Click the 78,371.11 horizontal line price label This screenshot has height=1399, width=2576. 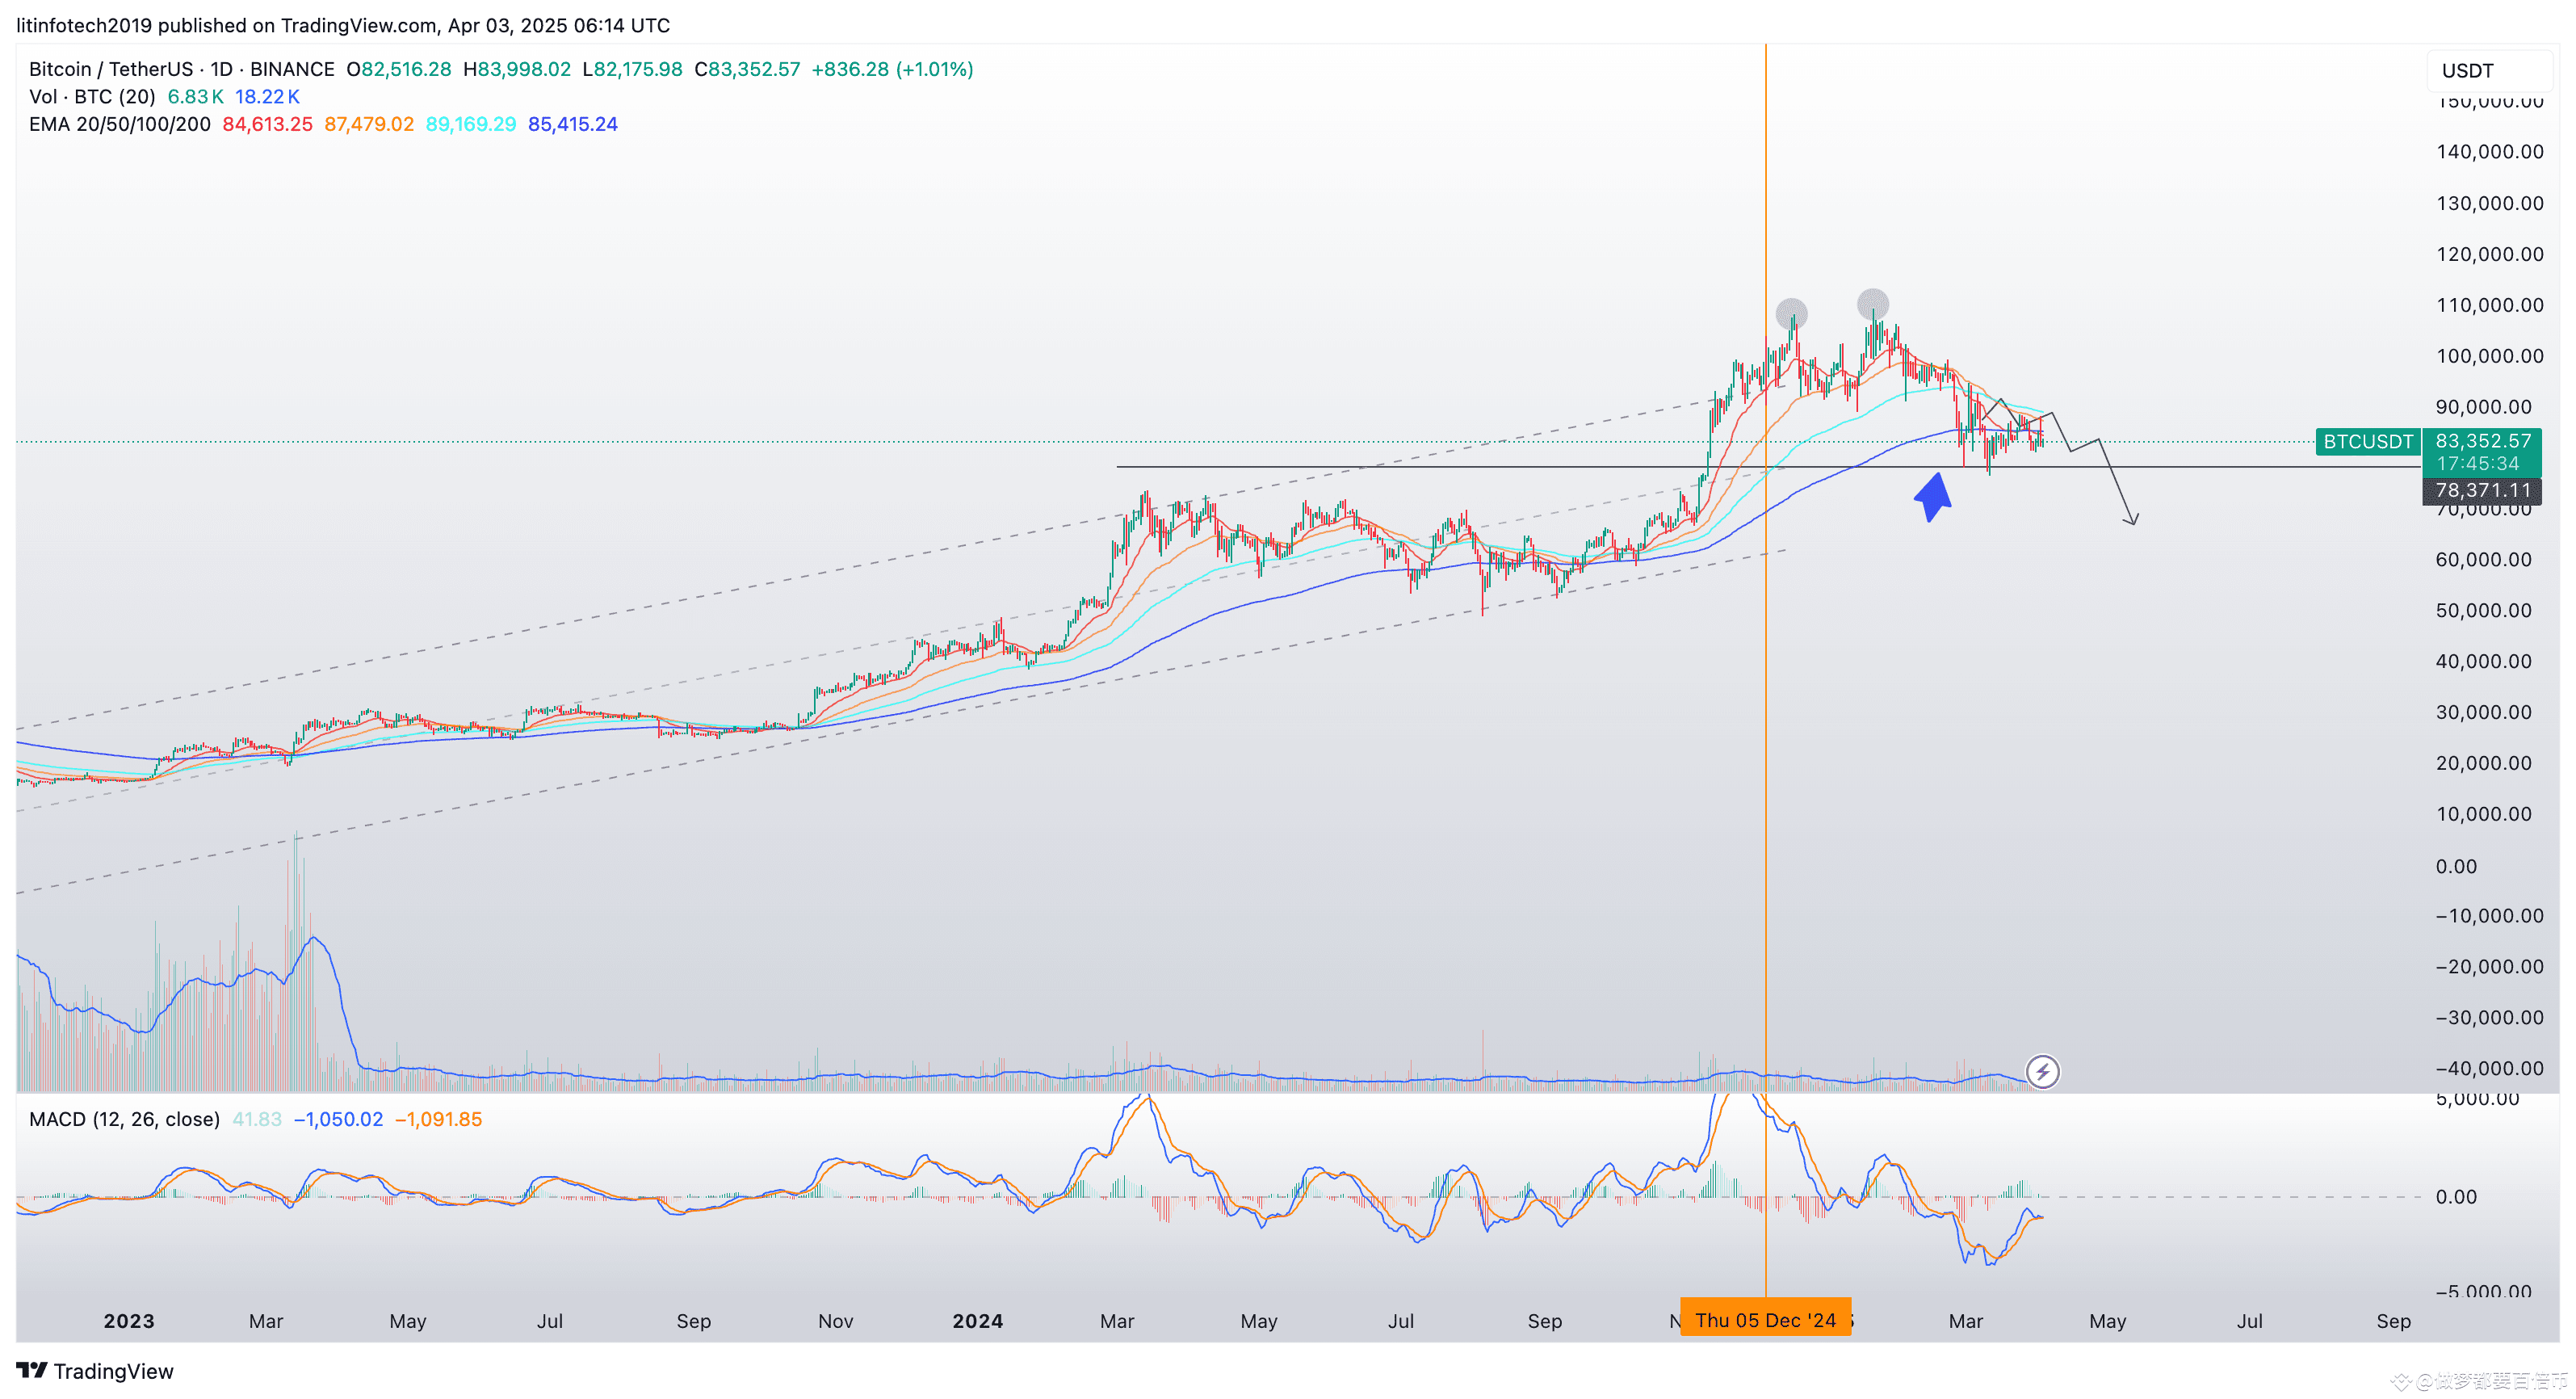[2482, 490]
